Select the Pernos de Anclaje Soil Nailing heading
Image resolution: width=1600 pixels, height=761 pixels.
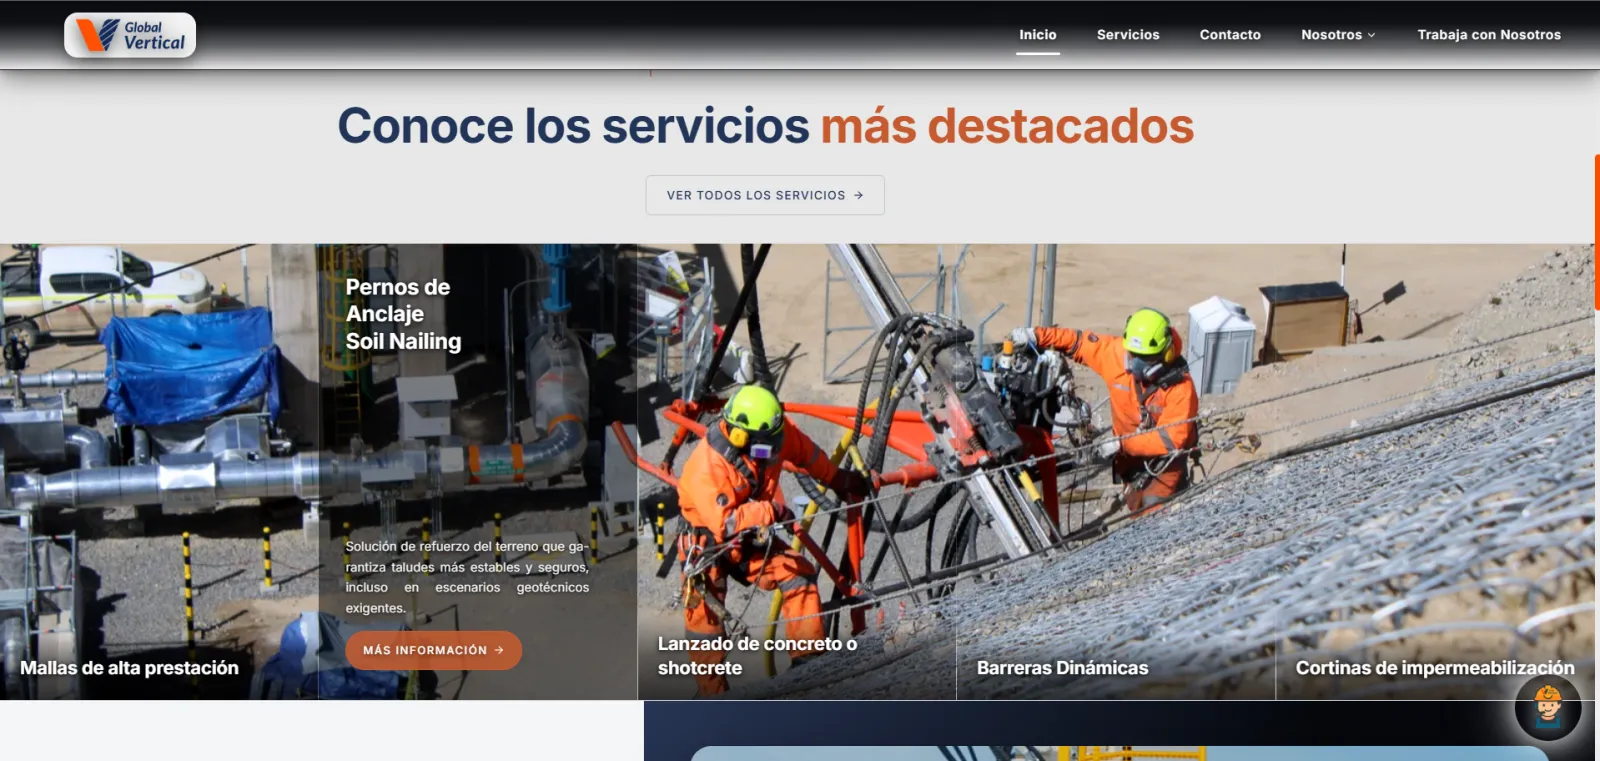tap(403, 314)
